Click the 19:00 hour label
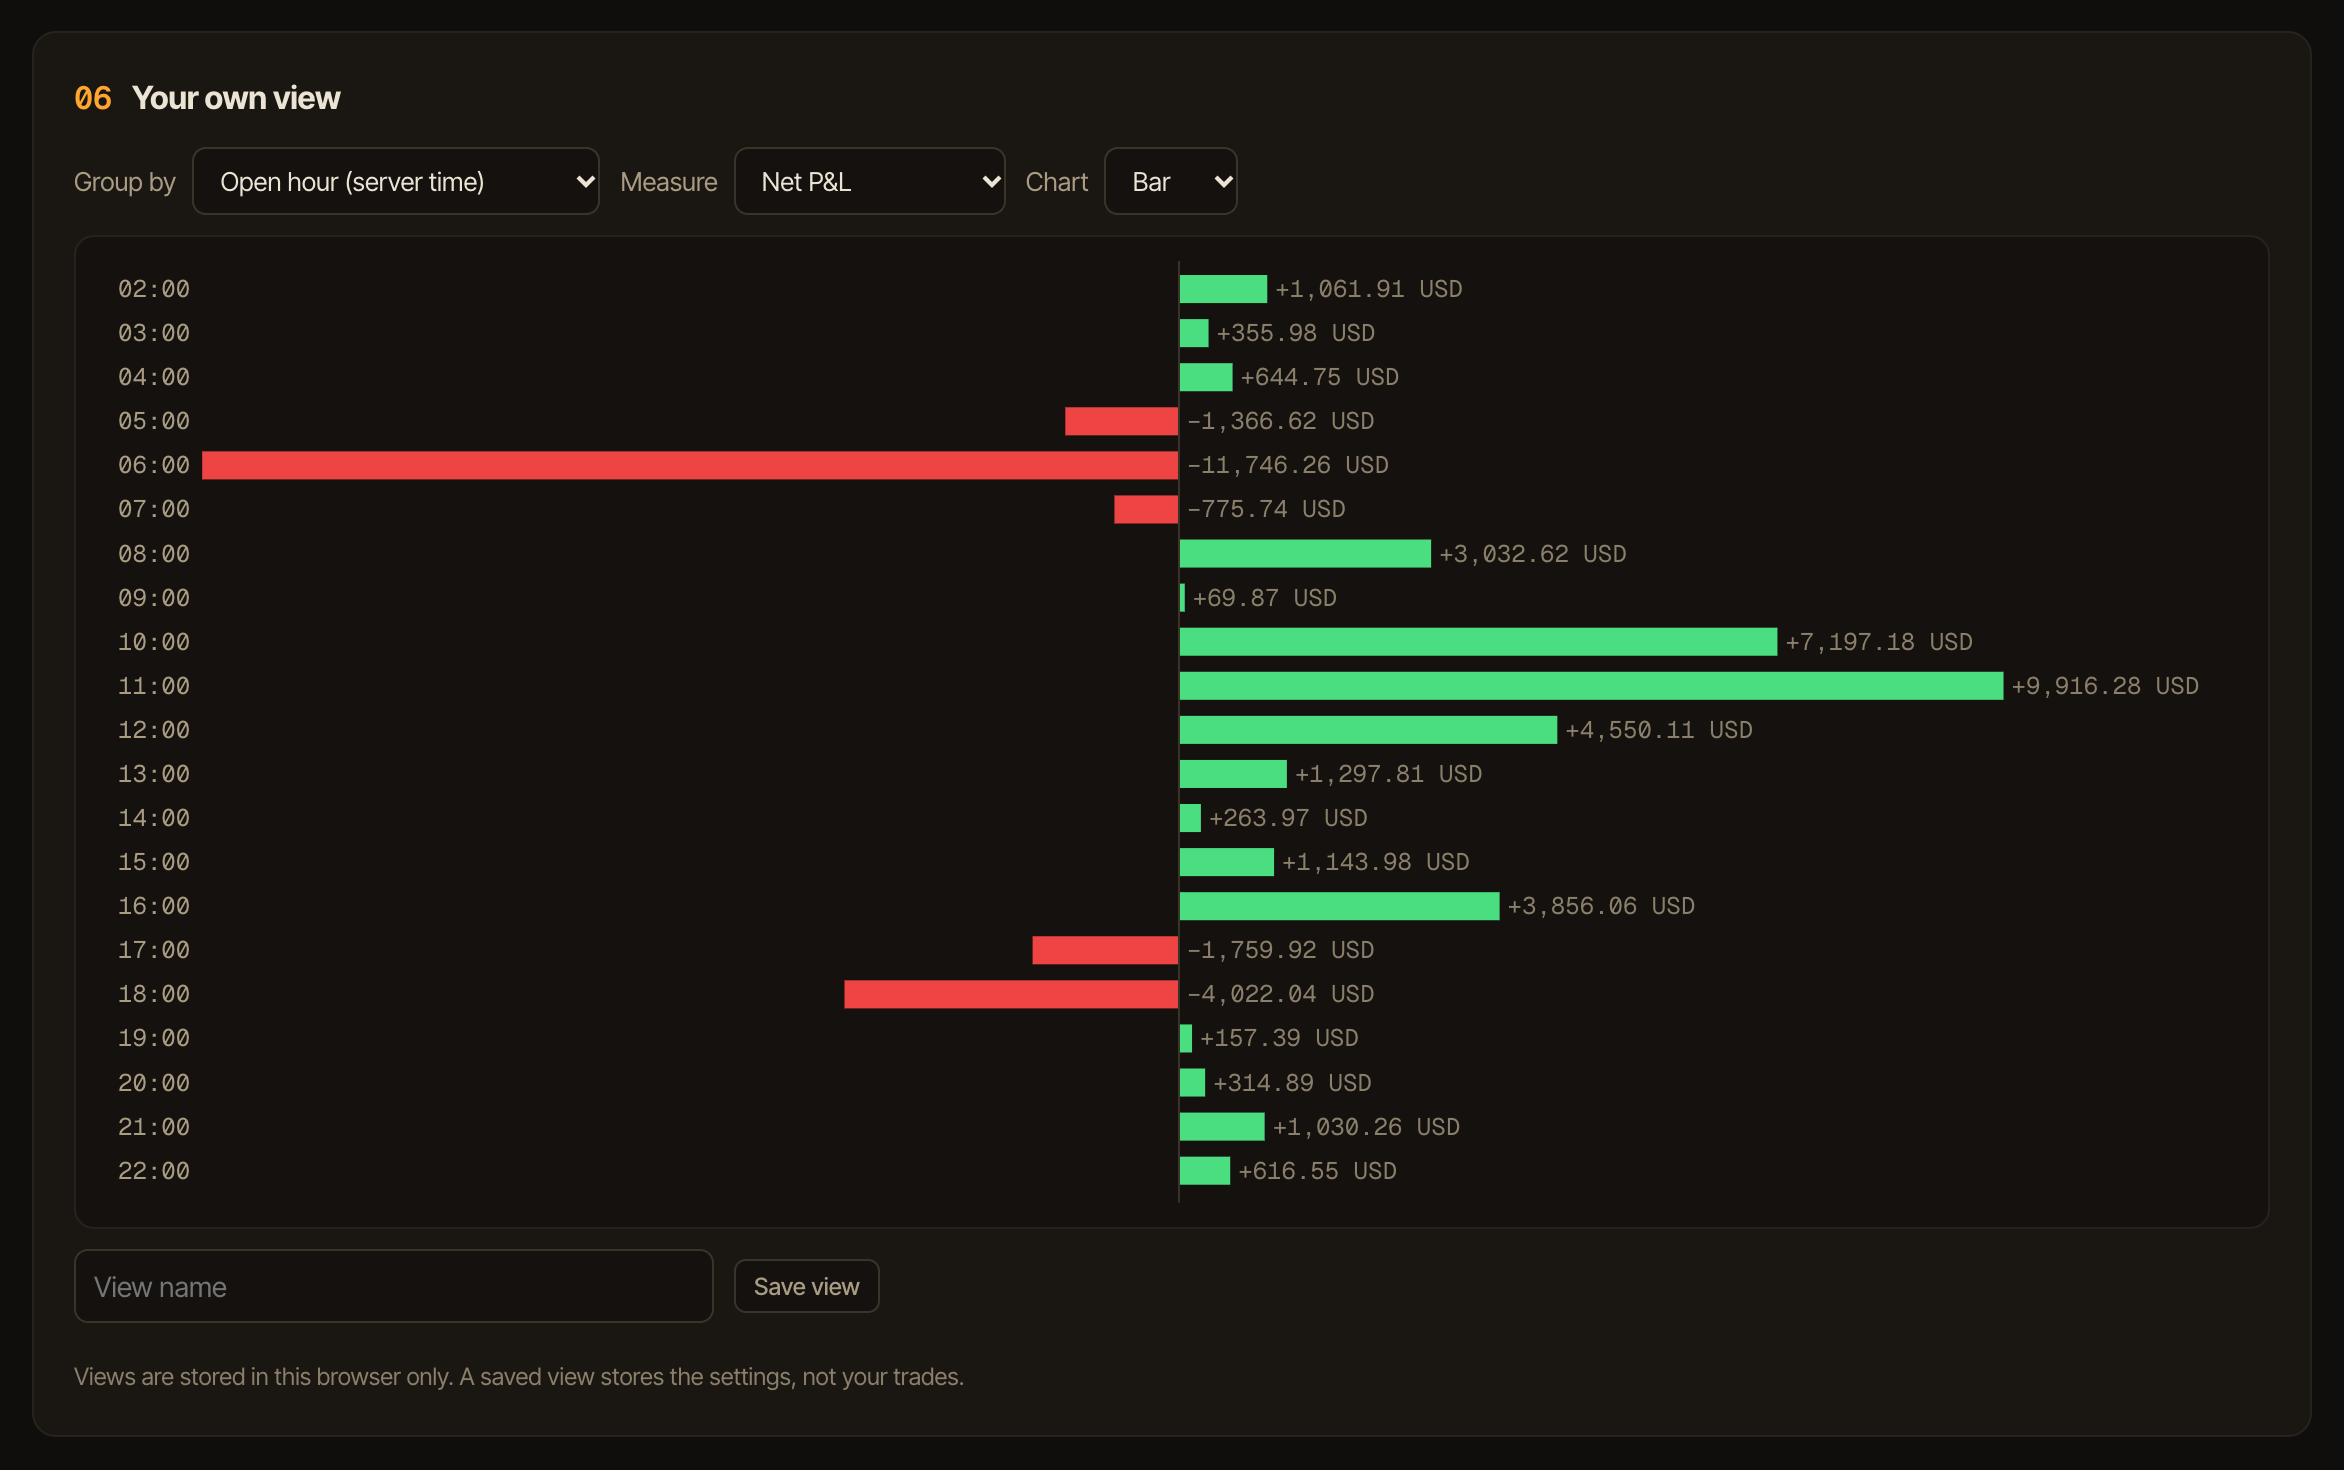The image size is (2344, 1470). pos(154,1038)
